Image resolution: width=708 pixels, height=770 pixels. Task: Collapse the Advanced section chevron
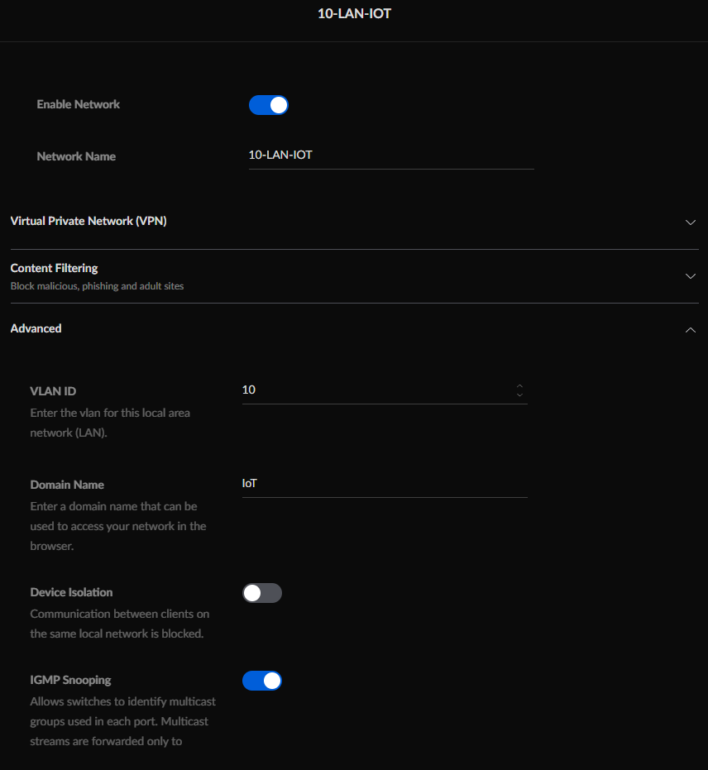point(690,329)
